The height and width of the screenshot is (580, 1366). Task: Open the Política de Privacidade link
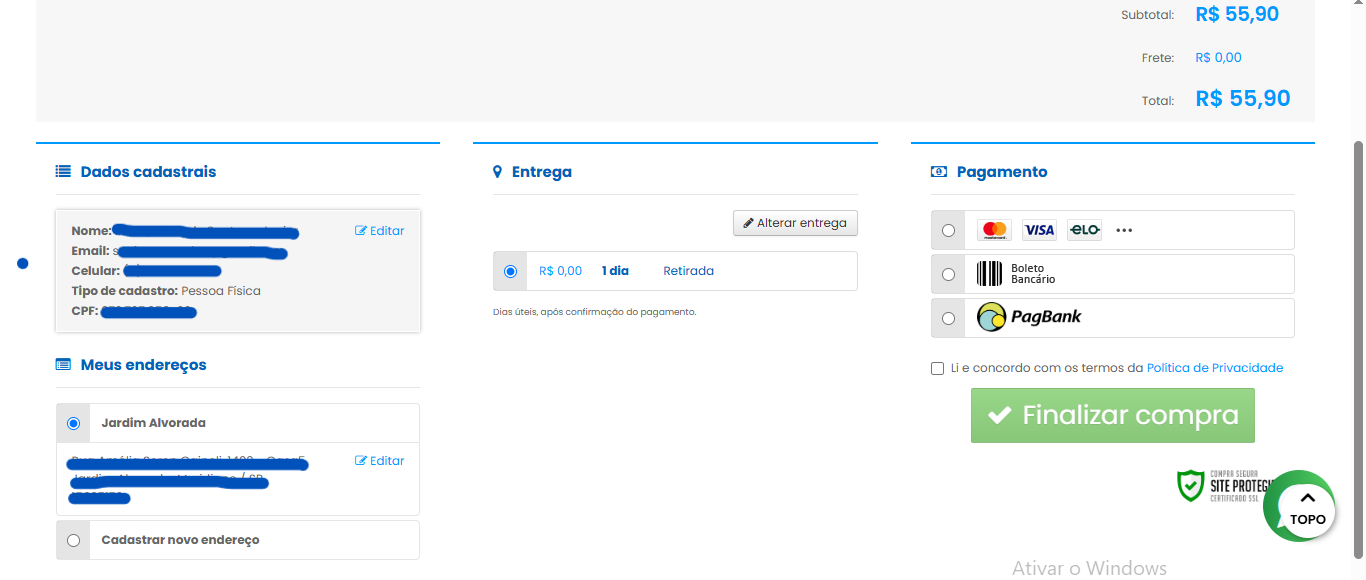(x=1215, y=368)
